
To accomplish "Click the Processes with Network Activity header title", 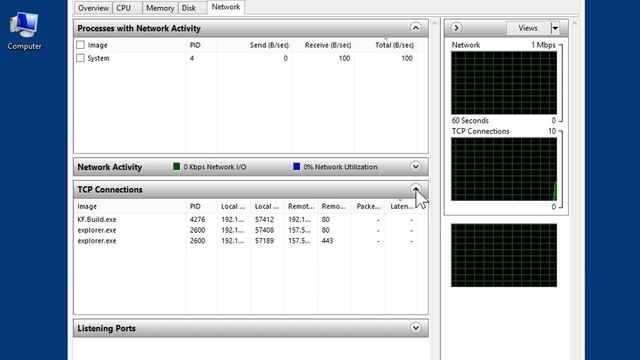I will tap(139, 28).
